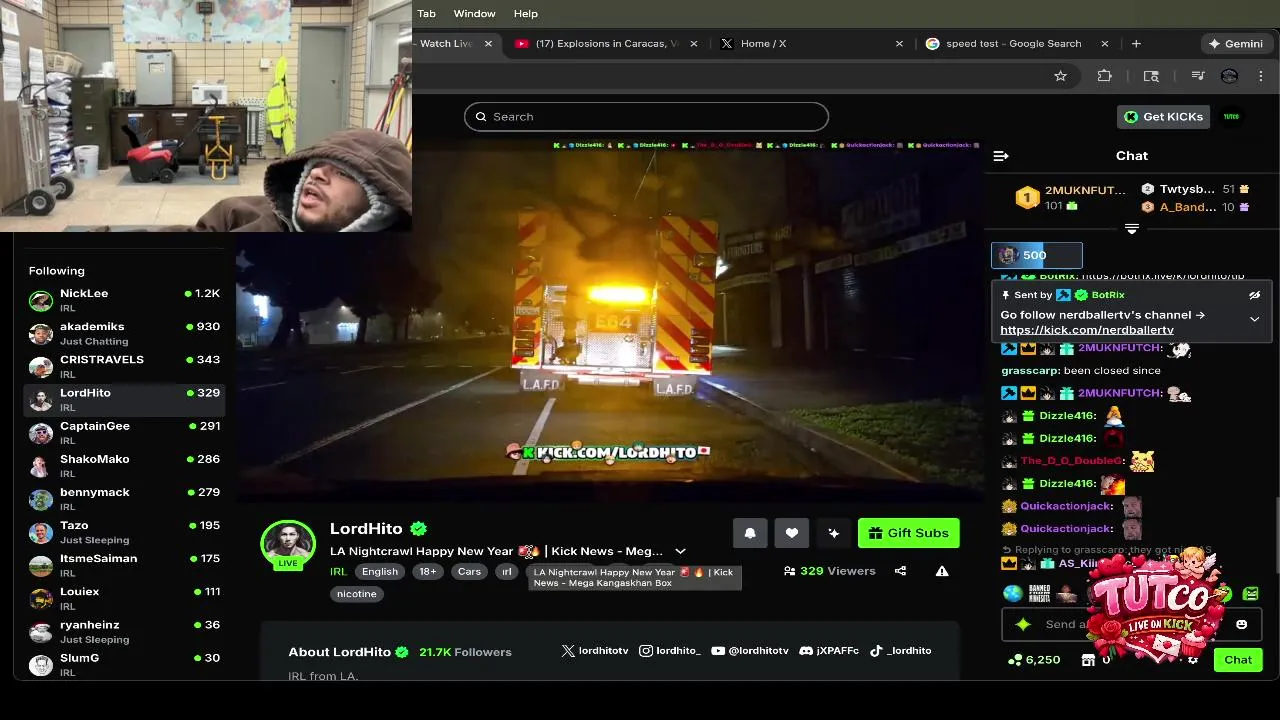1280x720 pixels.
Task: Close the Home / X tab
Action: click(x=899, y=44)
